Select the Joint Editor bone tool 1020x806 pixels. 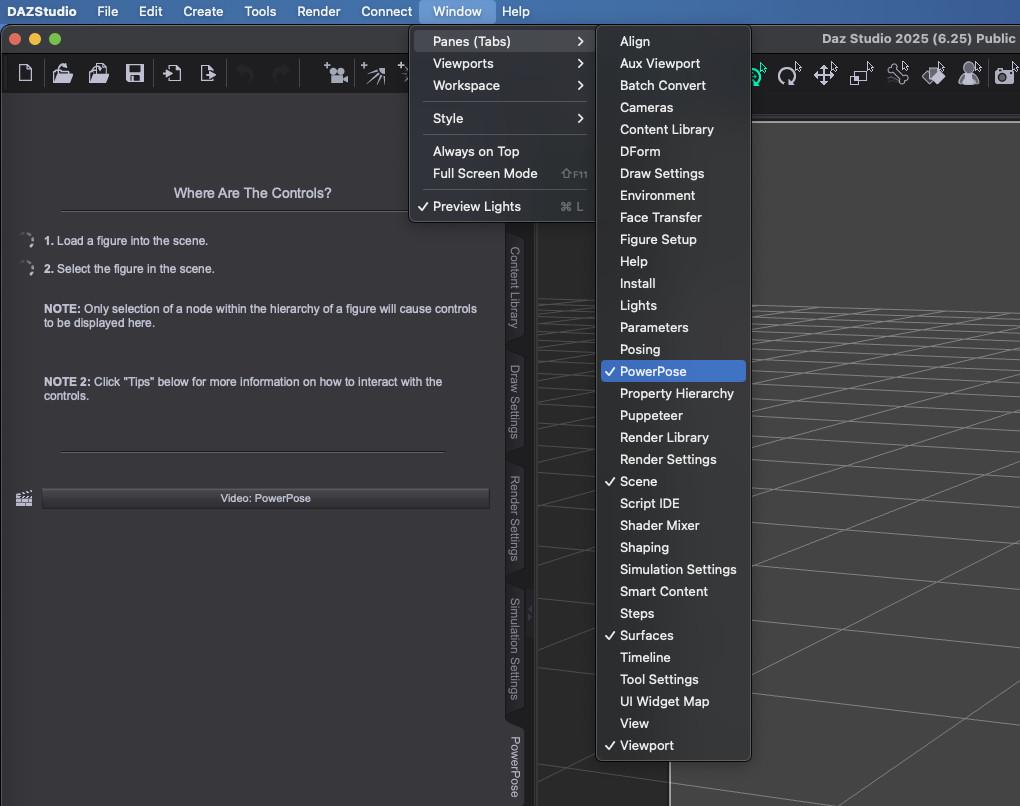click(x=898, y=74)
